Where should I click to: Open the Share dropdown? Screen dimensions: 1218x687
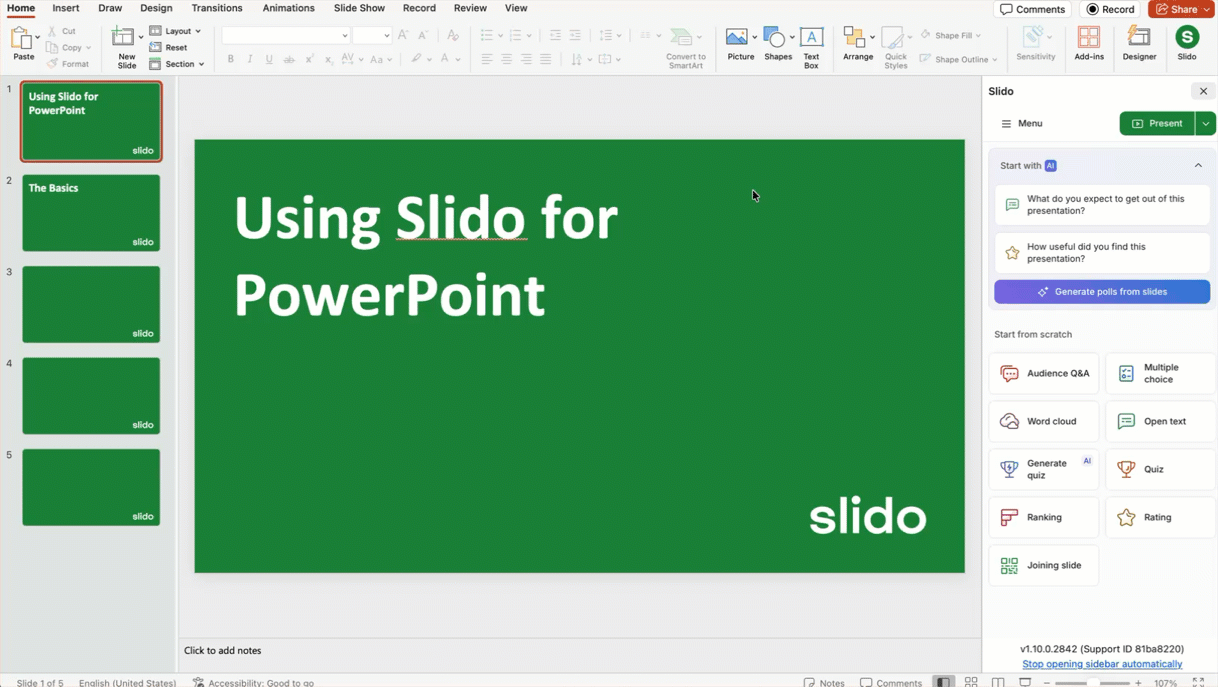click(1181, 9)
